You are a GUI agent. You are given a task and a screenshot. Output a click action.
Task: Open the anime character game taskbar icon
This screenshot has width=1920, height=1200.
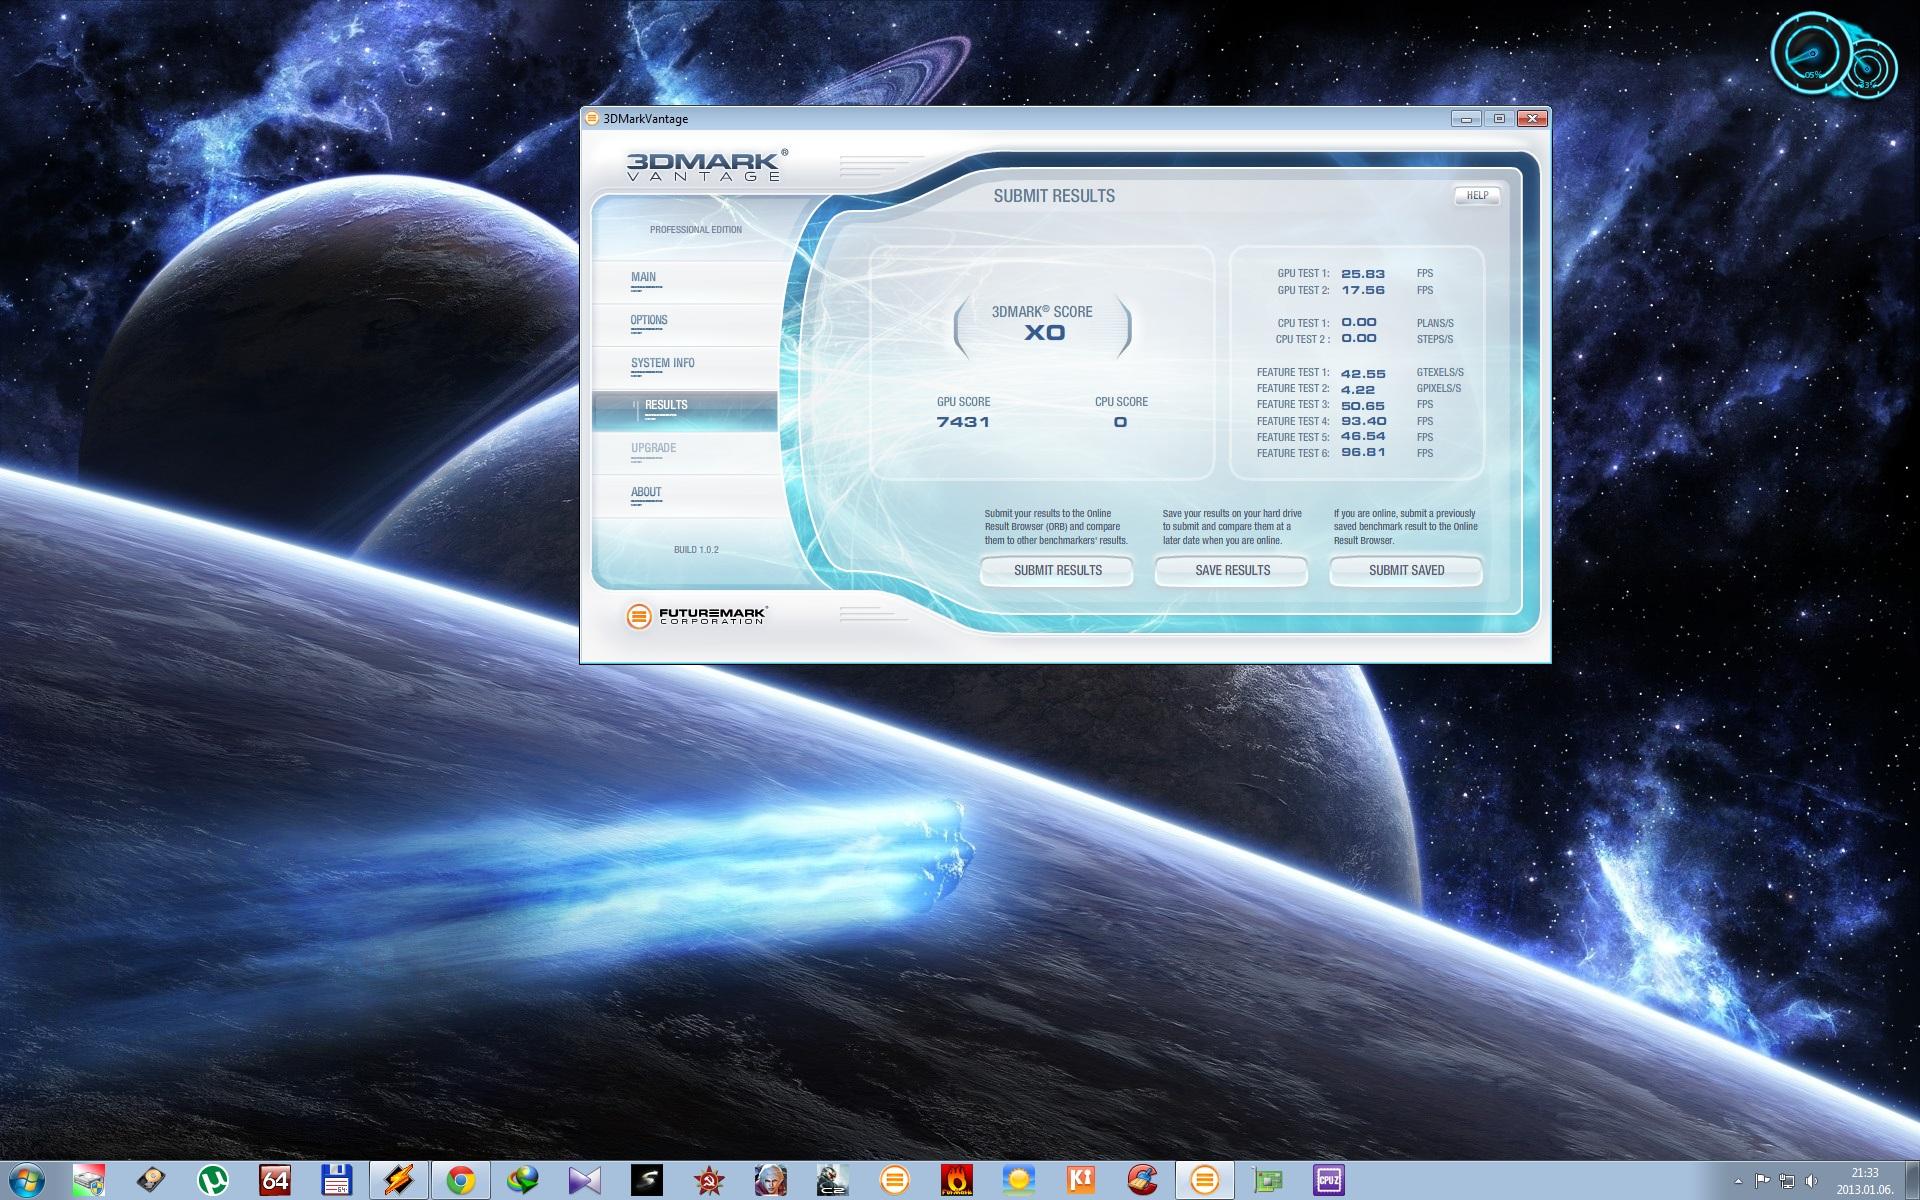coord(770,1181)
